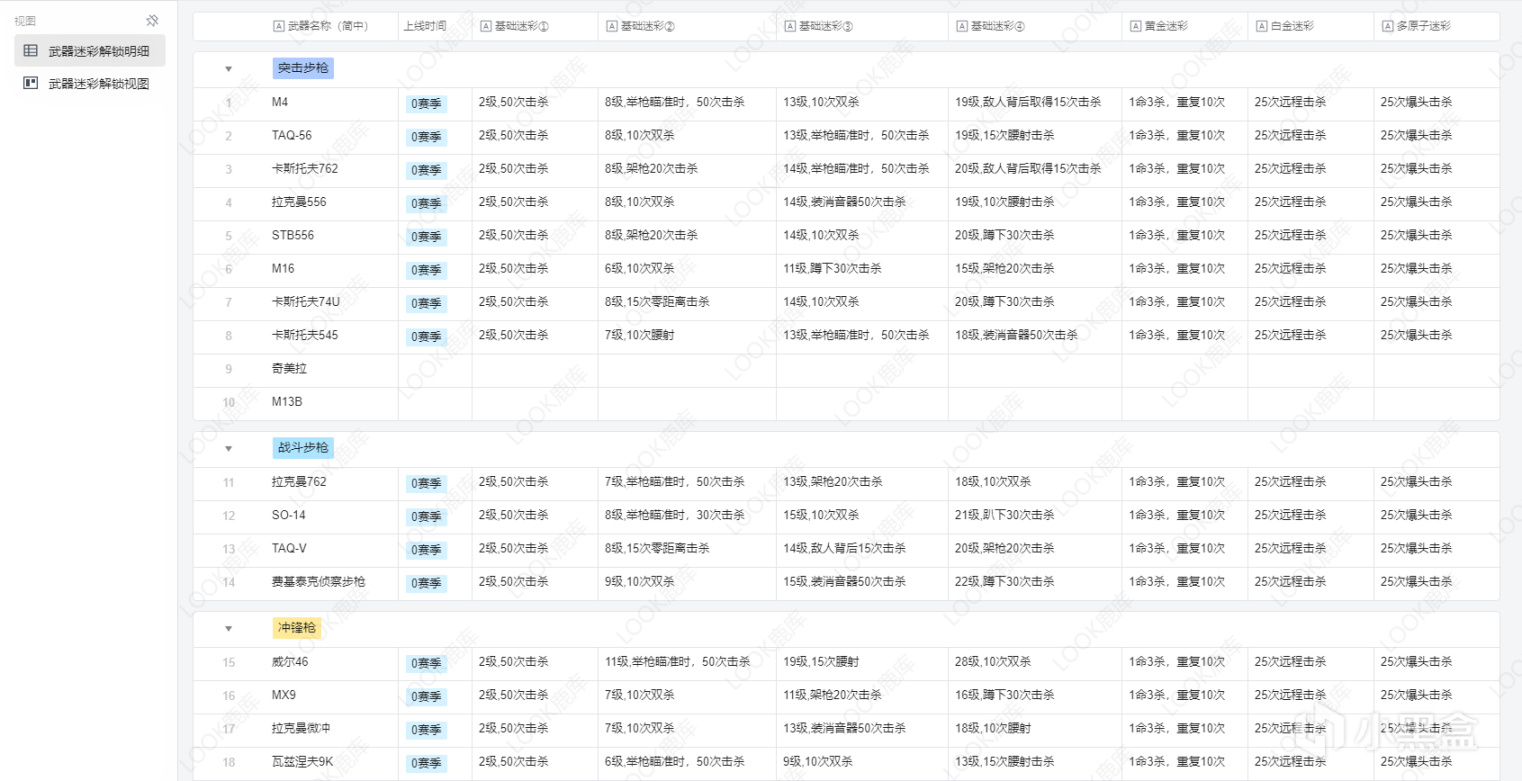Select the STB556 name cell

pyautogui.click(x=331, y=237)
